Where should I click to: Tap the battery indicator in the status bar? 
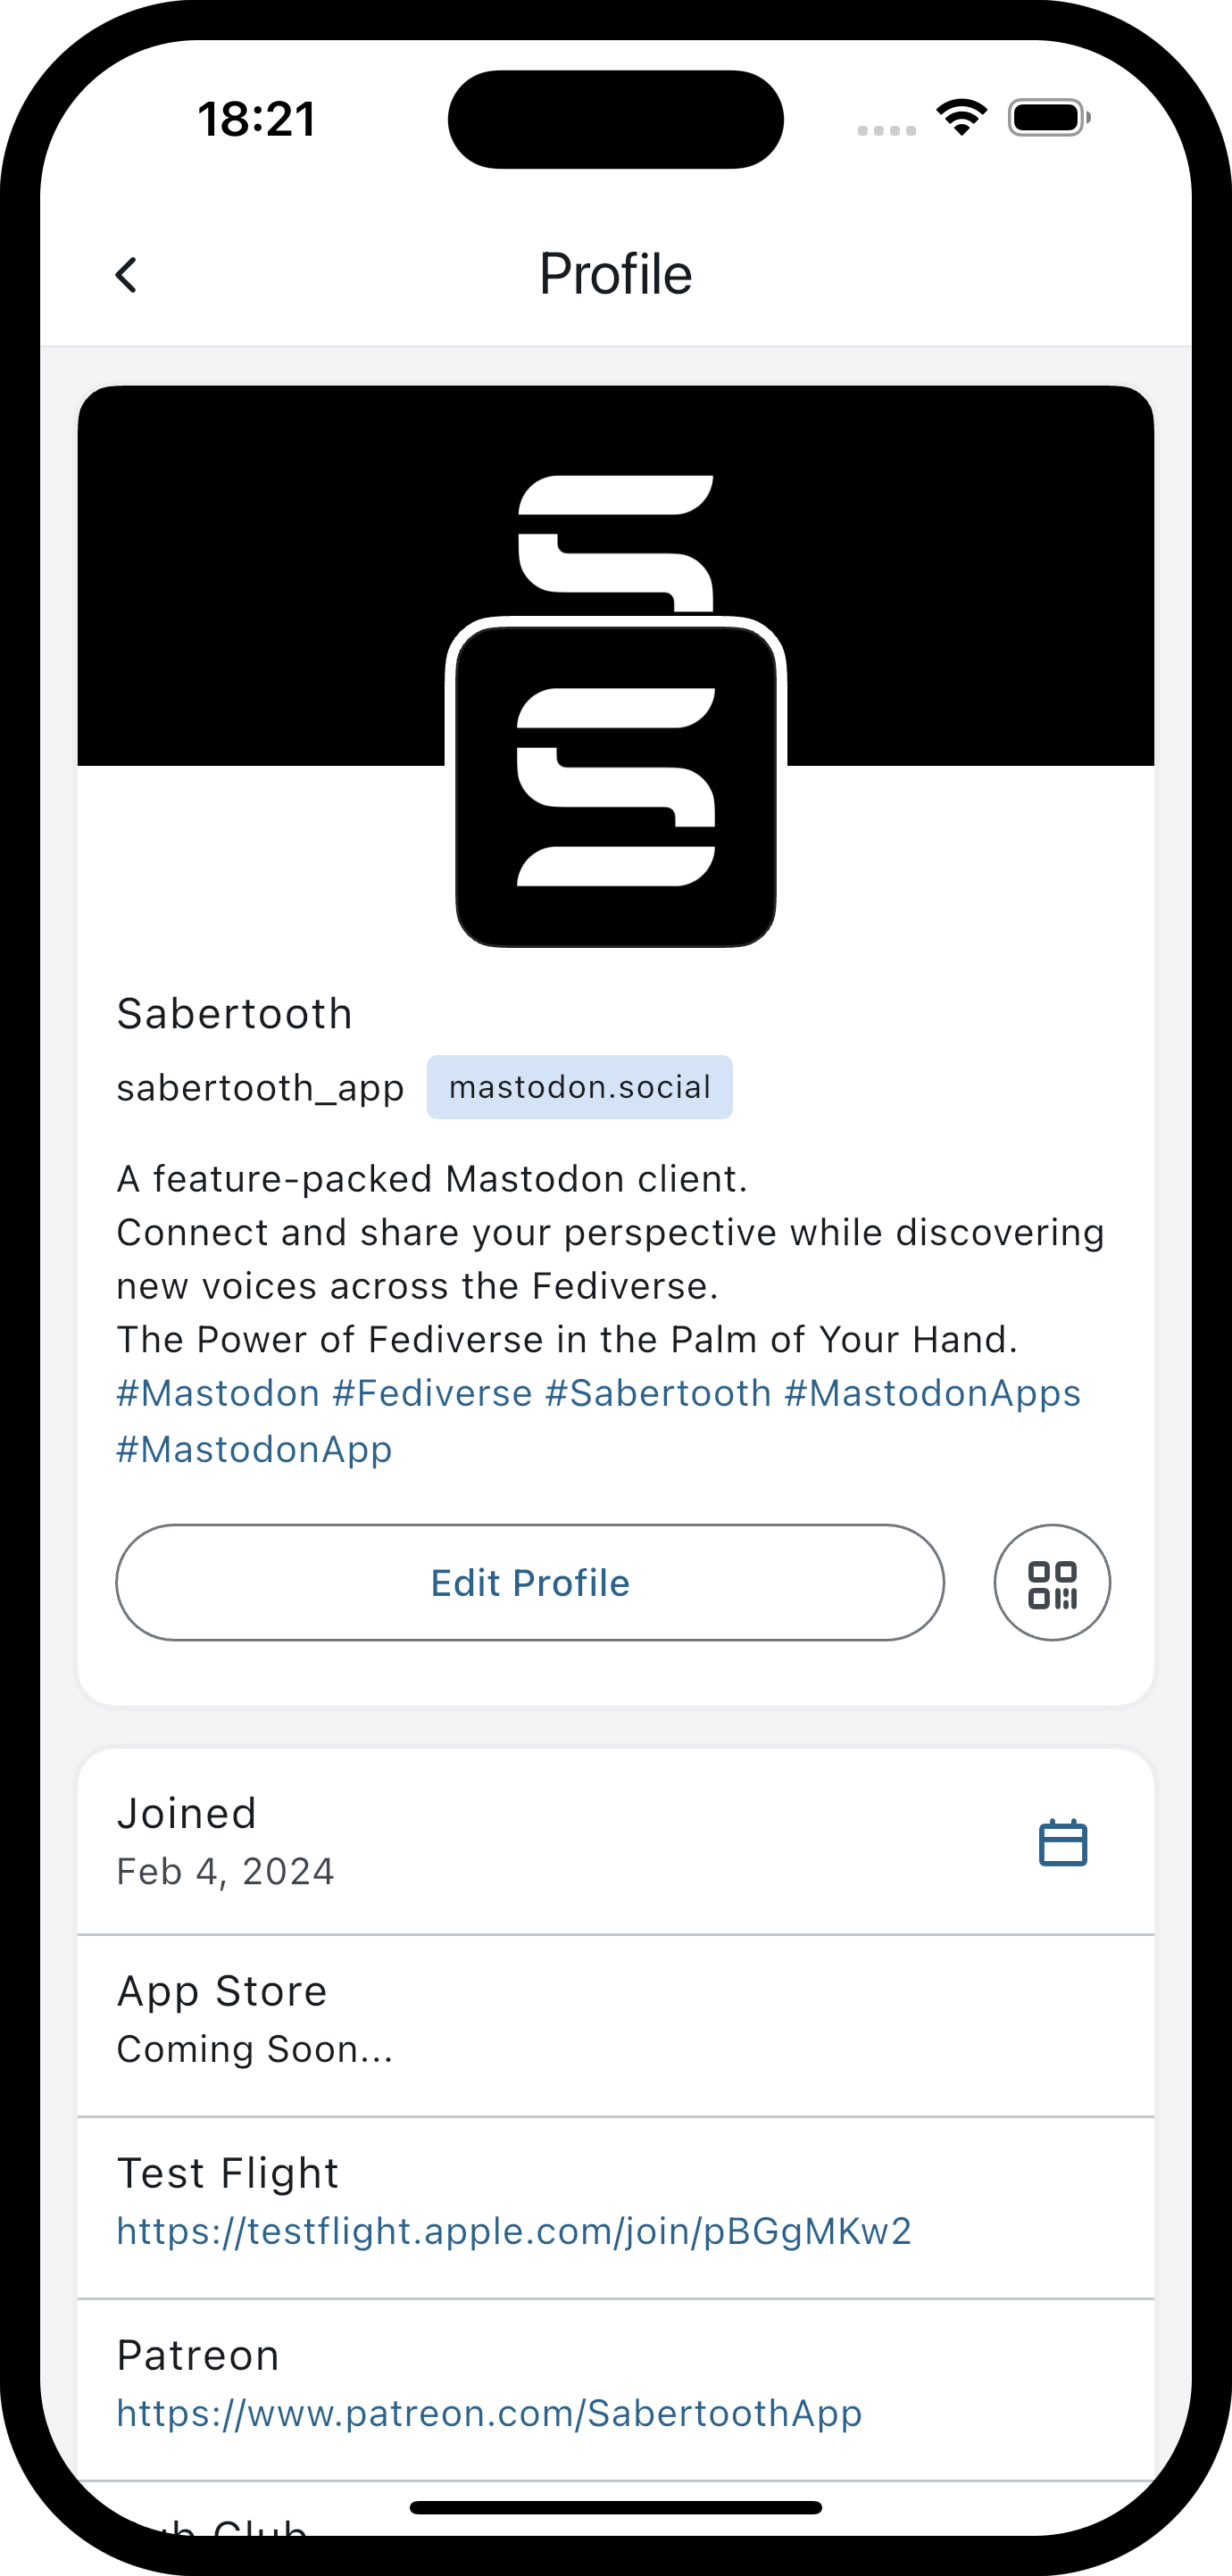click(x=1047, y=117)
